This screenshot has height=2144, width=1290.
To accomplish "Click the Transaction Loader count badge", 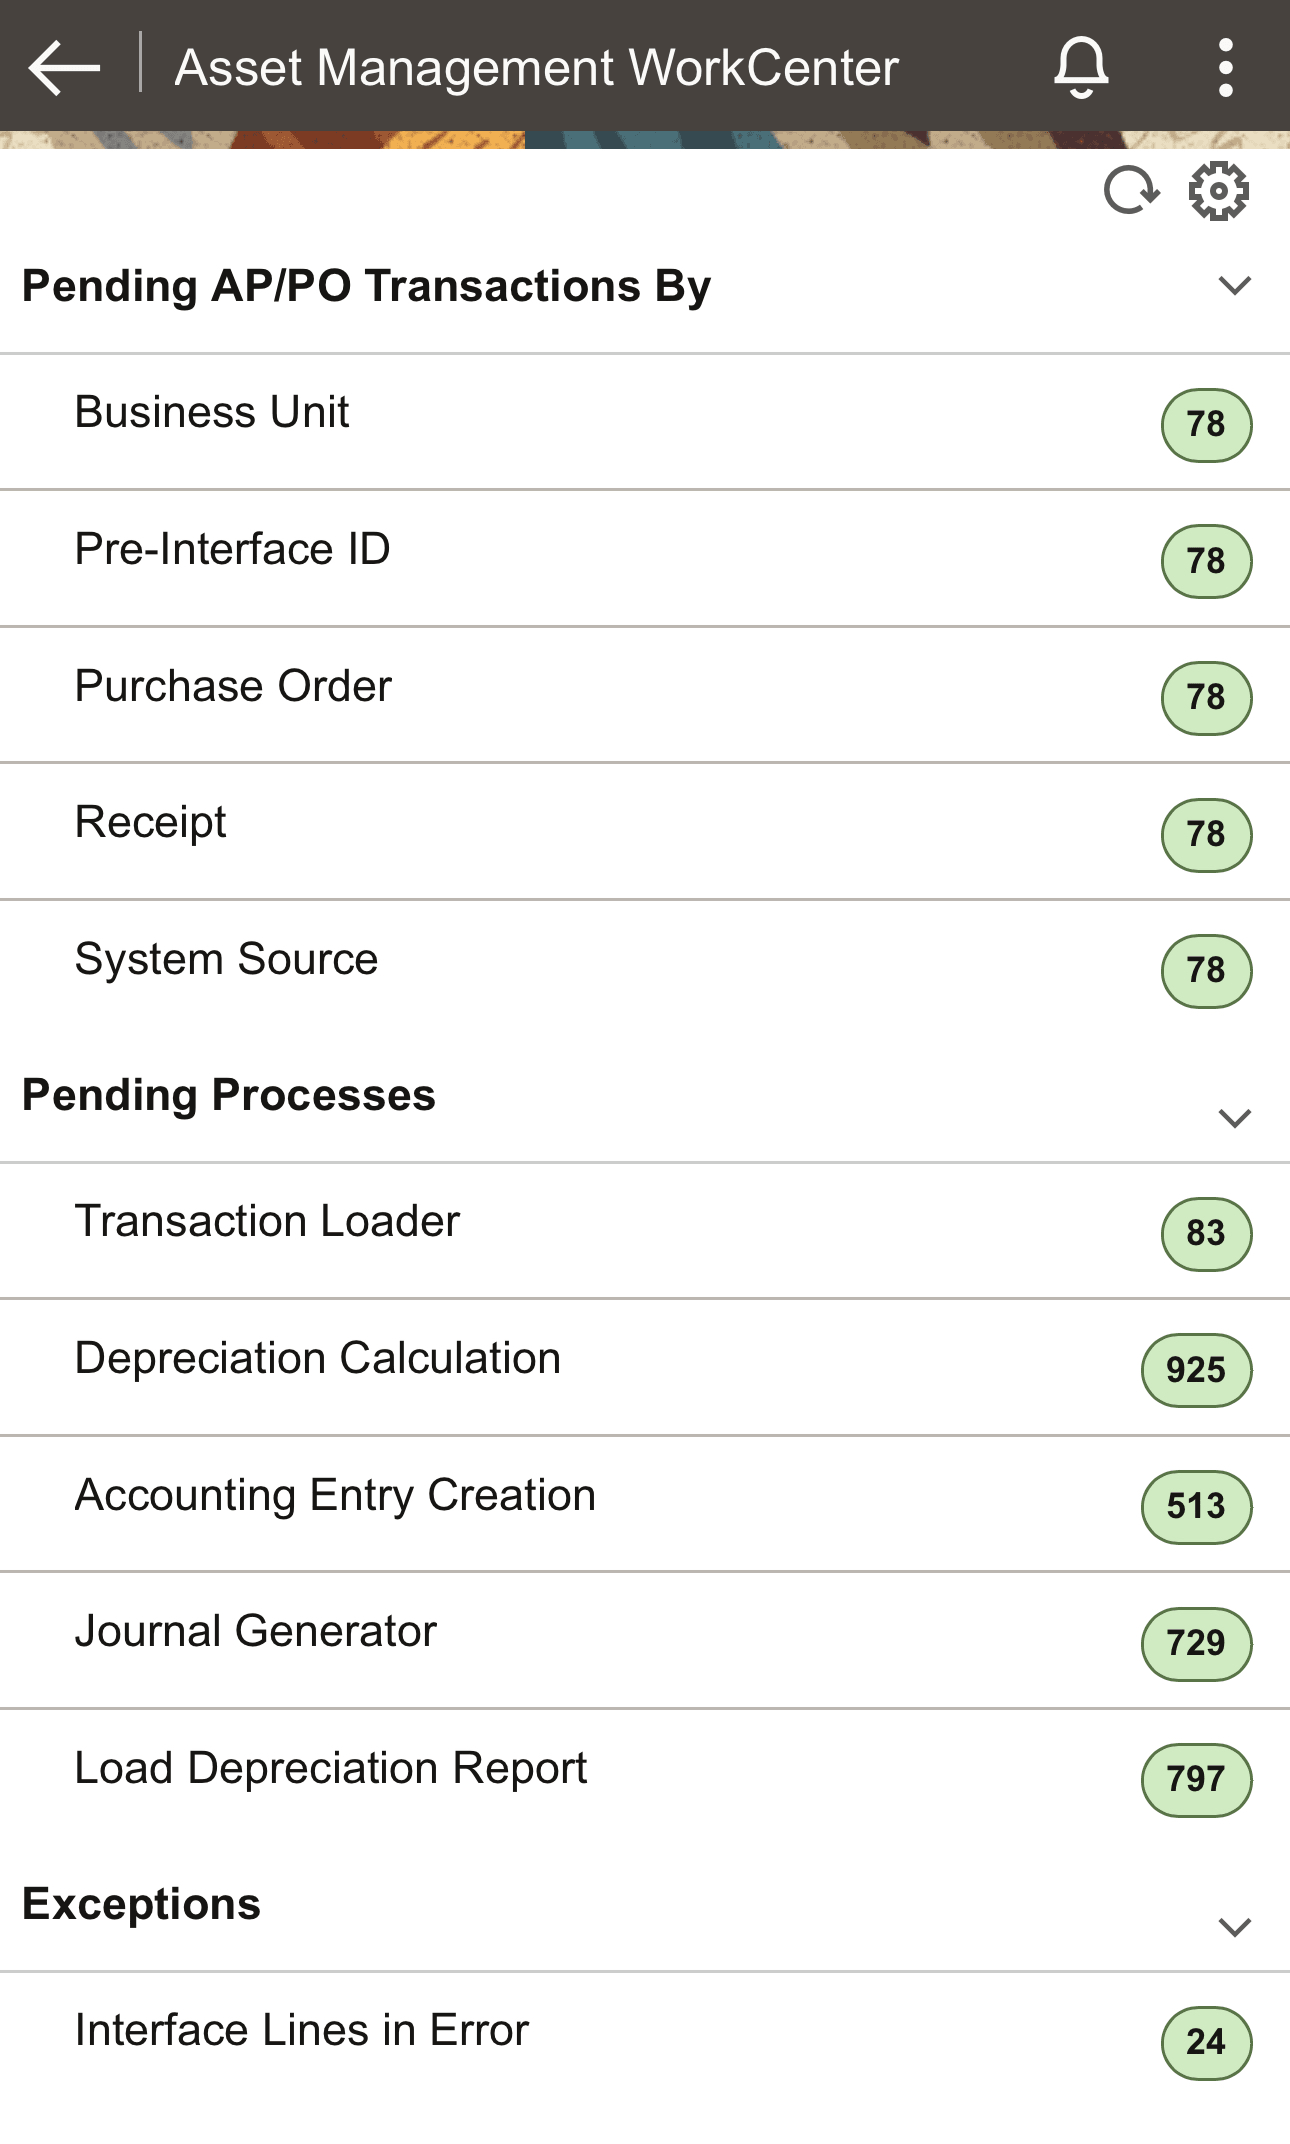I will (1205, 1232).
